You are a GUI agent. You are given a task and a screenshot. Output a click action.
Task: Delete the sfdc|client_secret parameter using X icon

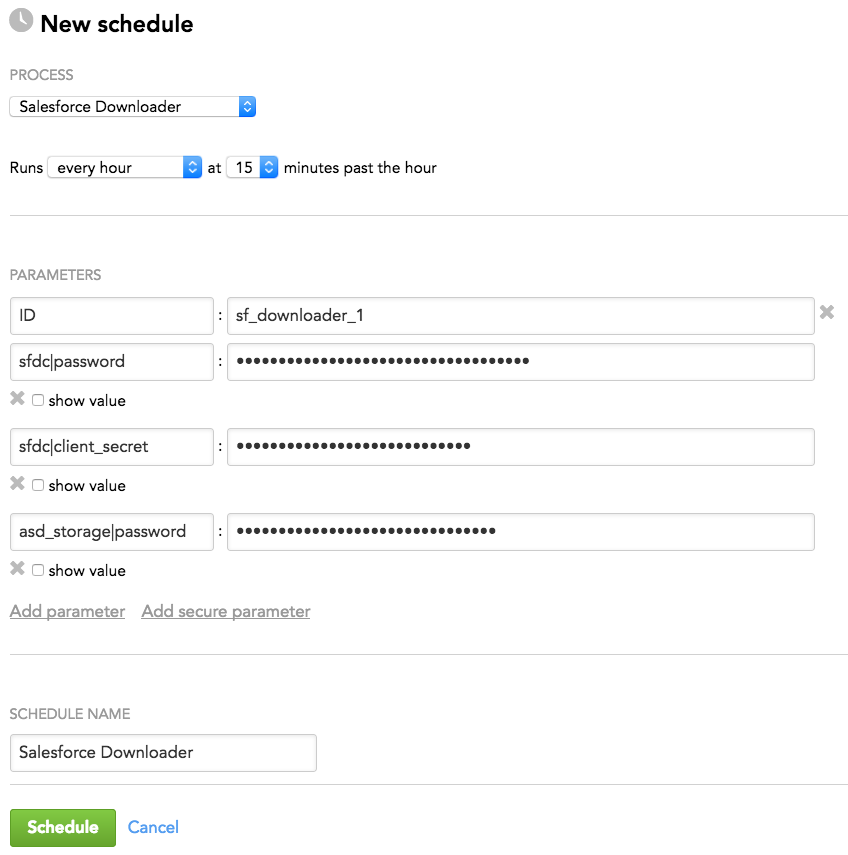(17, 484)
